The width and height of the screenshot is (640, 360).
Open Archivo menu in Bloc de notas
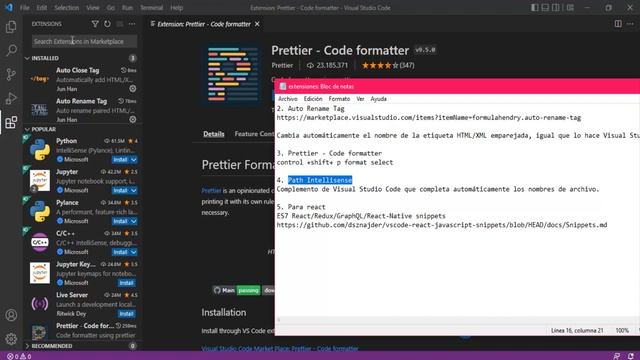tap(288, 99)
